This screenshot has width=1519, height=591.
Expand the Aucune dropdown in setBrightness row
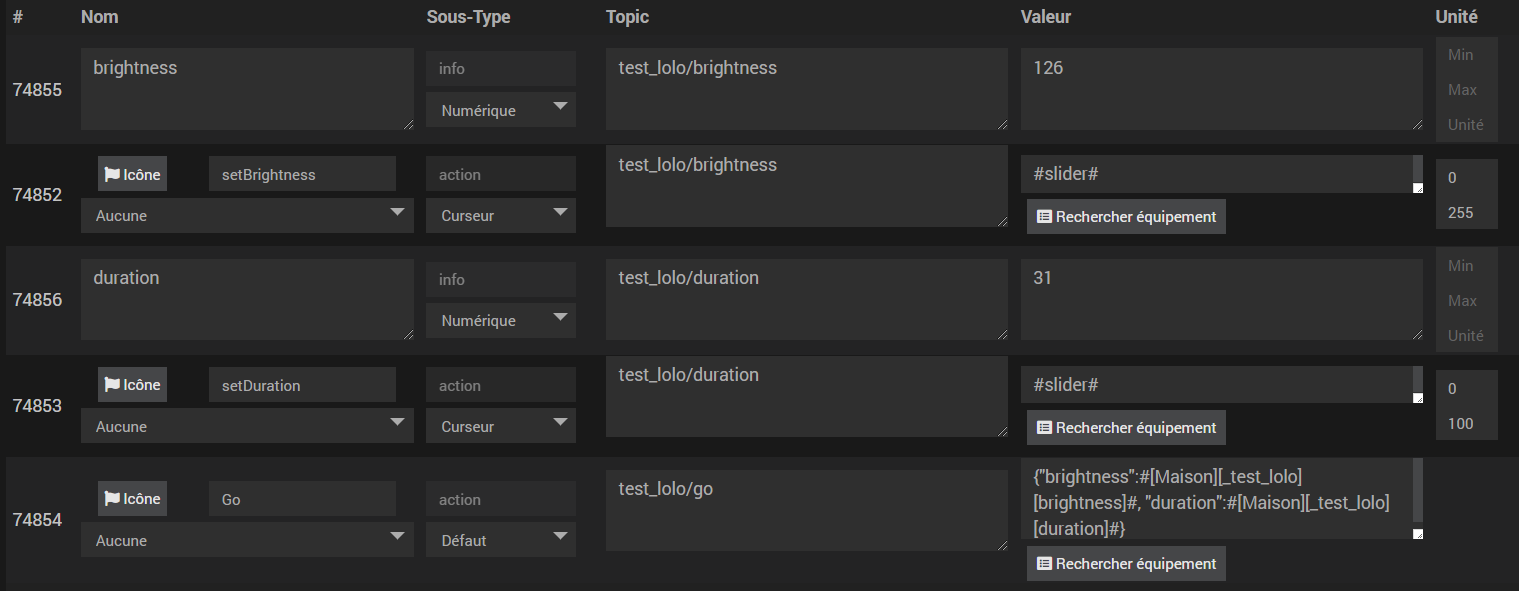click(x=247, y=215)
